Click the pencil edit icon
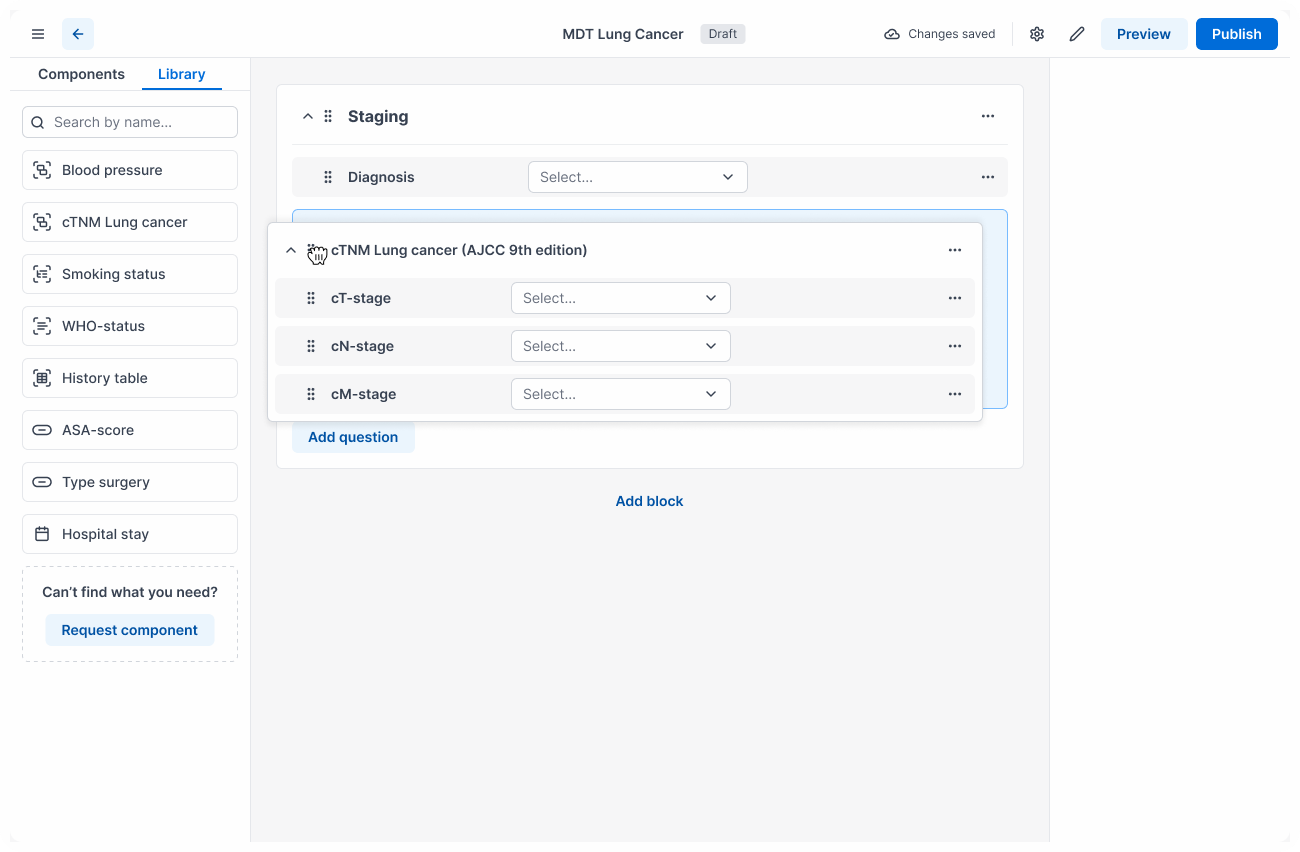 click(1077, 34)
